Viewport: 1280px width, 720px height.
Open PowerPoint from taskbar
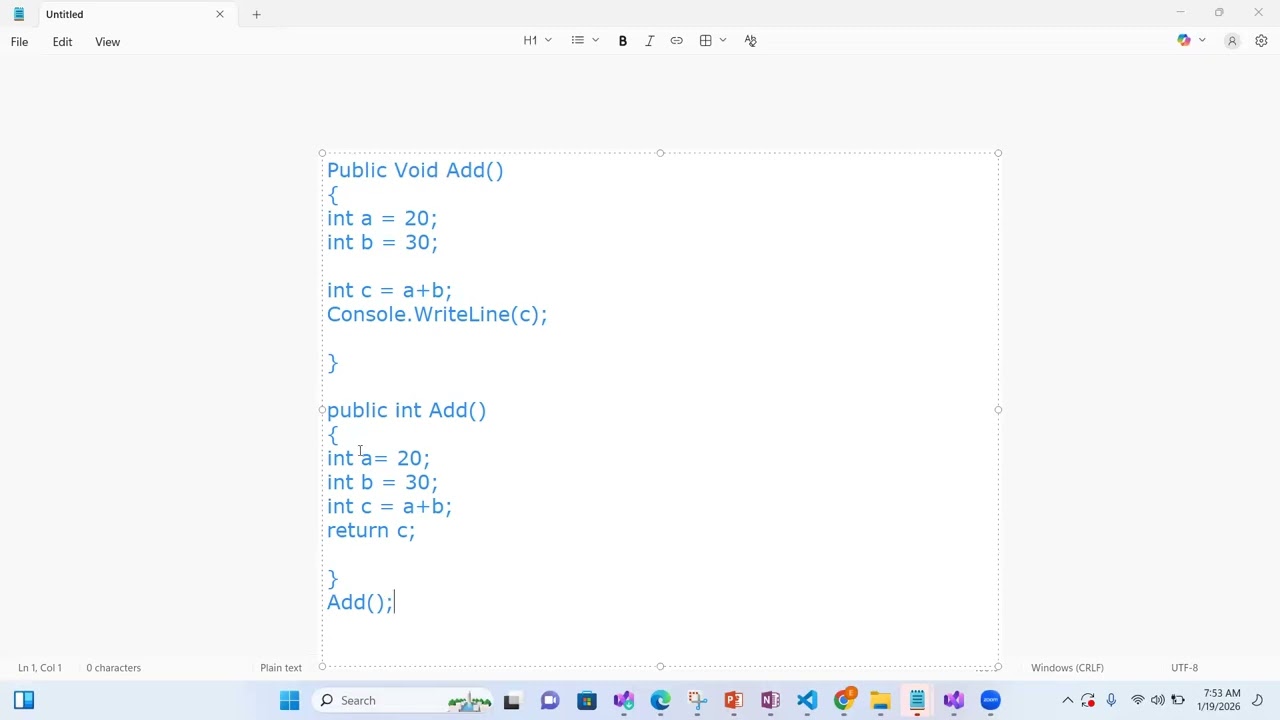click(734, 701)
